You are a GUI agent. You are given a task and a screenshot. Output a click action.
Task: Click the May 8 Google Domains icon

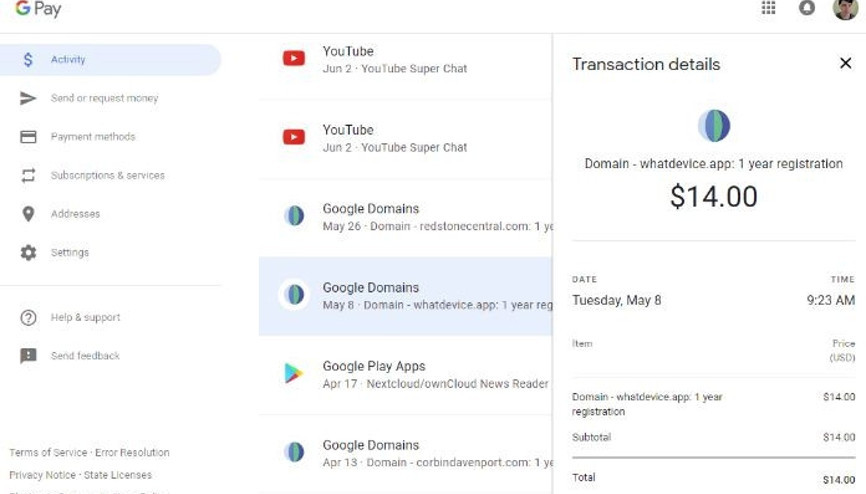[x=294, y=295]
